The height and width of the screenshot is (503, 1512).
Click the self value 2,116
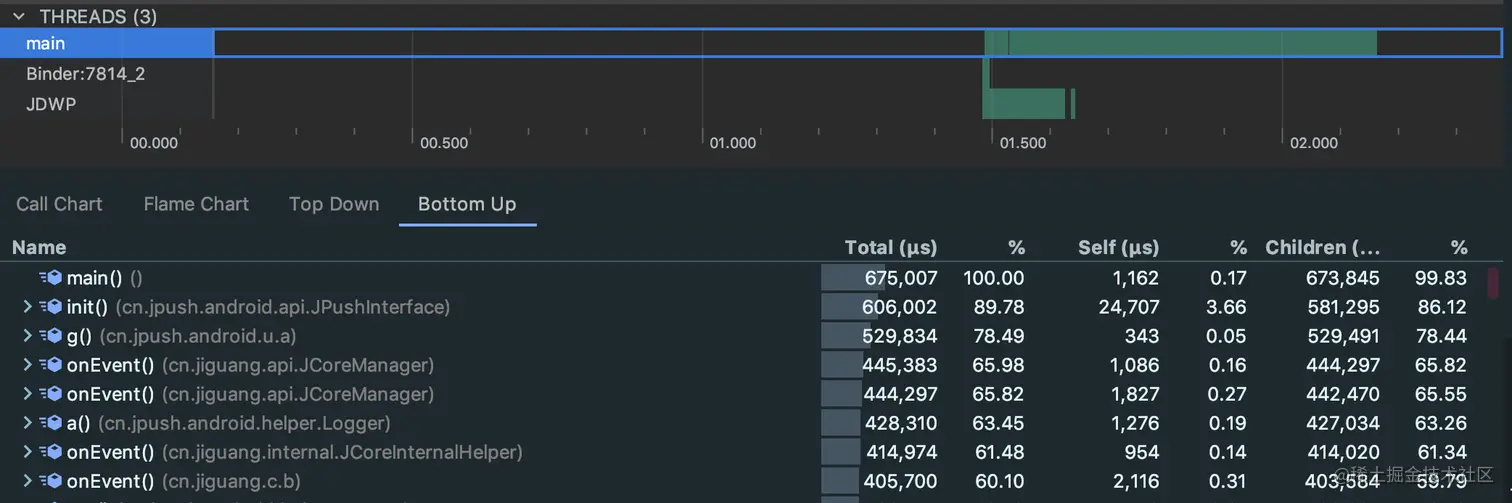point(1134,481)
